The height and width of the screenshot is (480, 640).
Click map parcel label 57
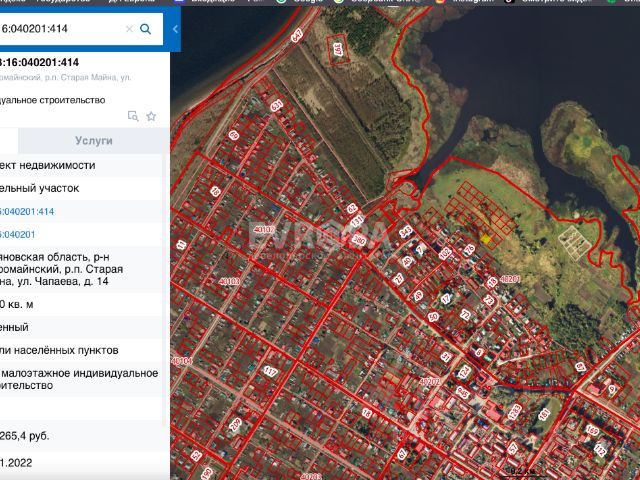coord(513,448)
